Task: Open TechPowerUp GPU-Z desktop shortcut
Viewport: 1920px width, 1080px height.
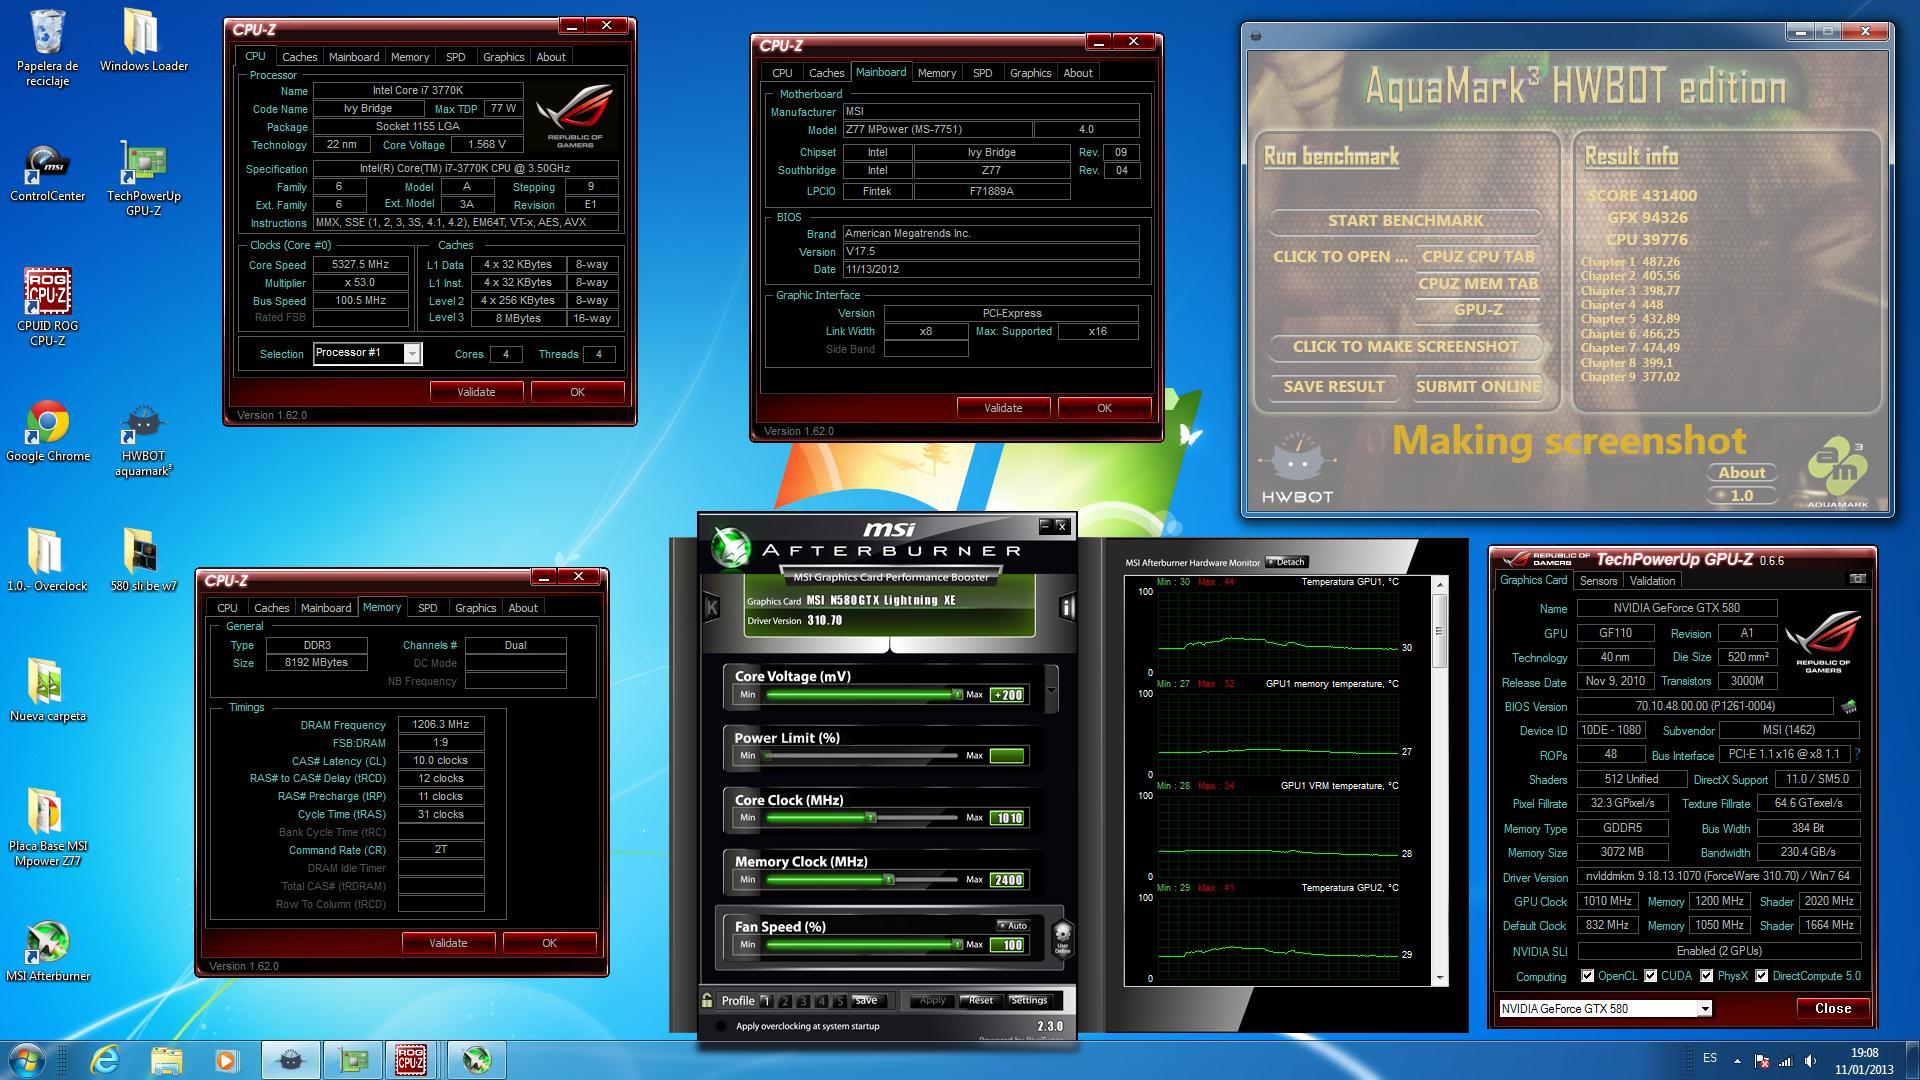Action: [x=144, y=179]
